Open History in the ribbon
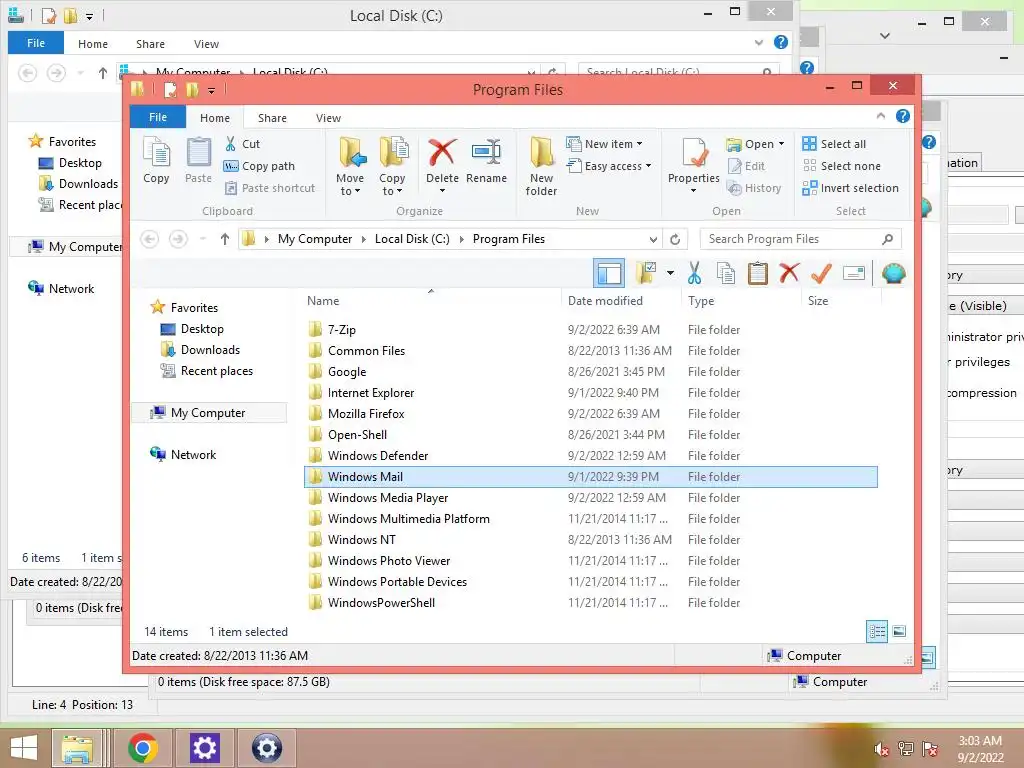 tap(754, 188)
